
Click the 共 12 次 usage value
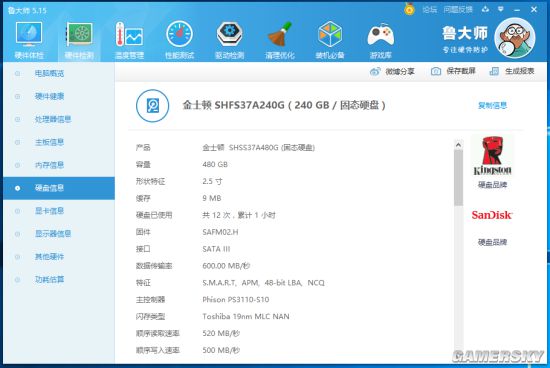(x=239, y=215)
